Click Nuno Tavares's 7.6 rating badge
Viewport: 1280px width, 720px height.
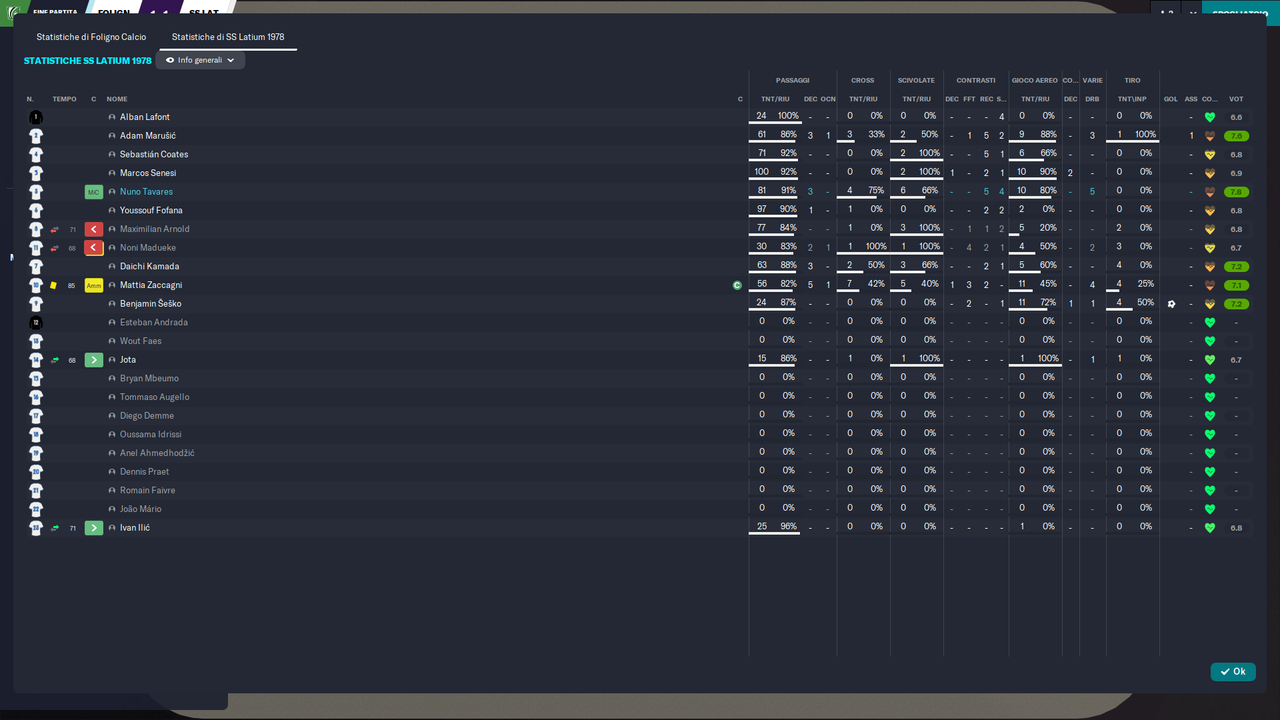click(x=1236, y=192)
